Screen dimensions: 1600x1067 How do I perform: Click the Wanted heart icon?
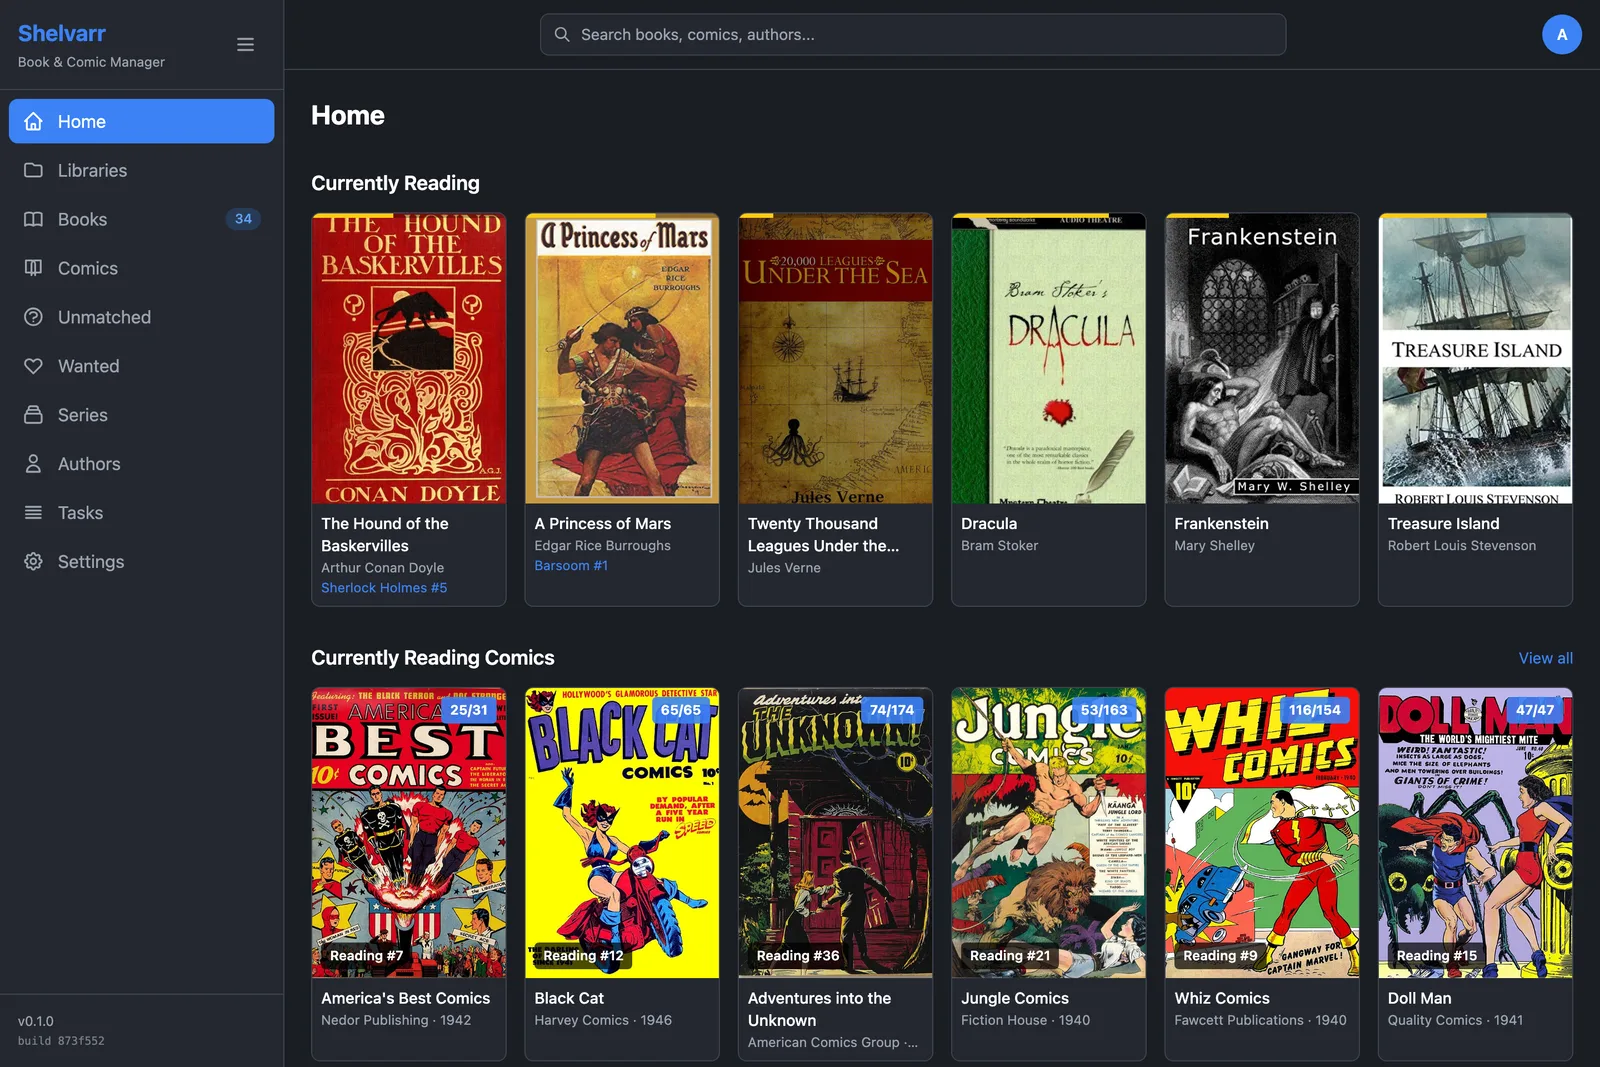(33, 366)
